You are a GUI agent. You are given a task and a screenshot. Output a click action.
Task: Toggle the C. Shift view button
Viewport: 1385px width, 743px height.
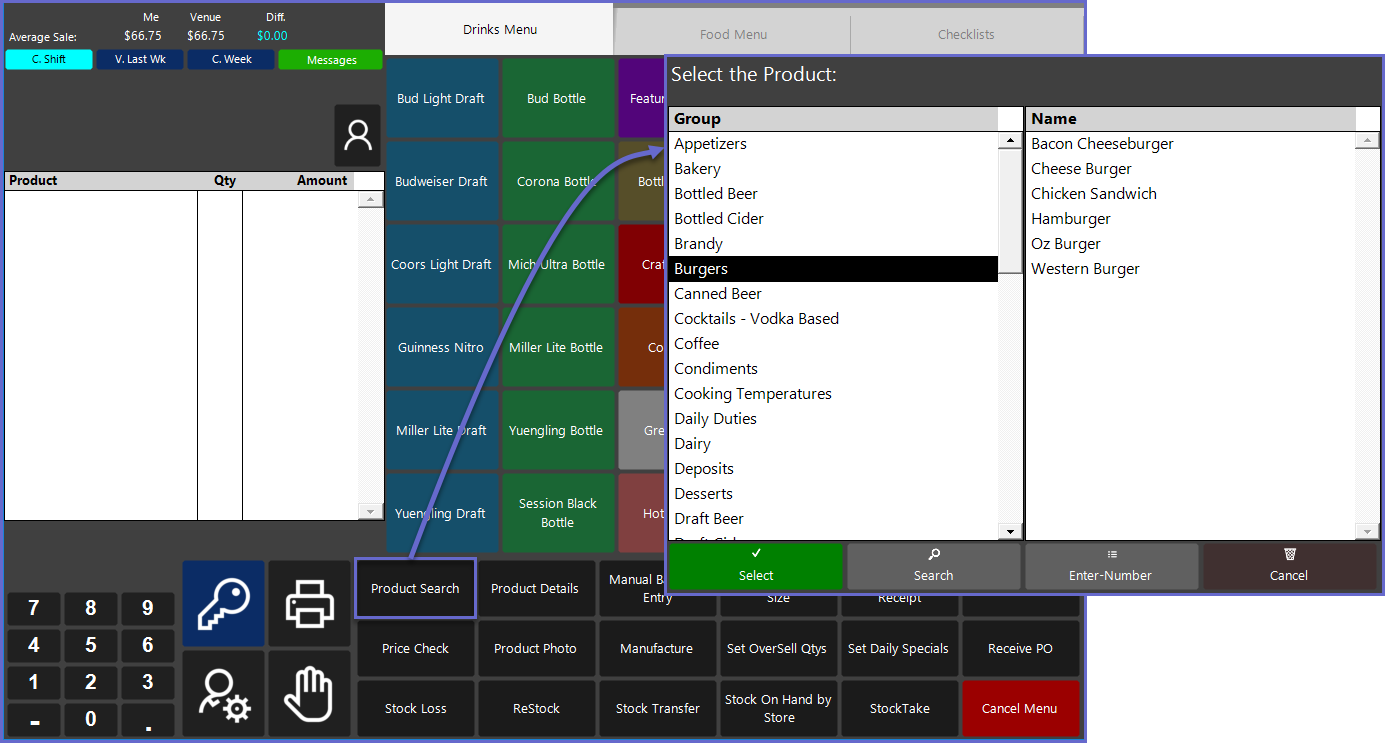(49, 60)
